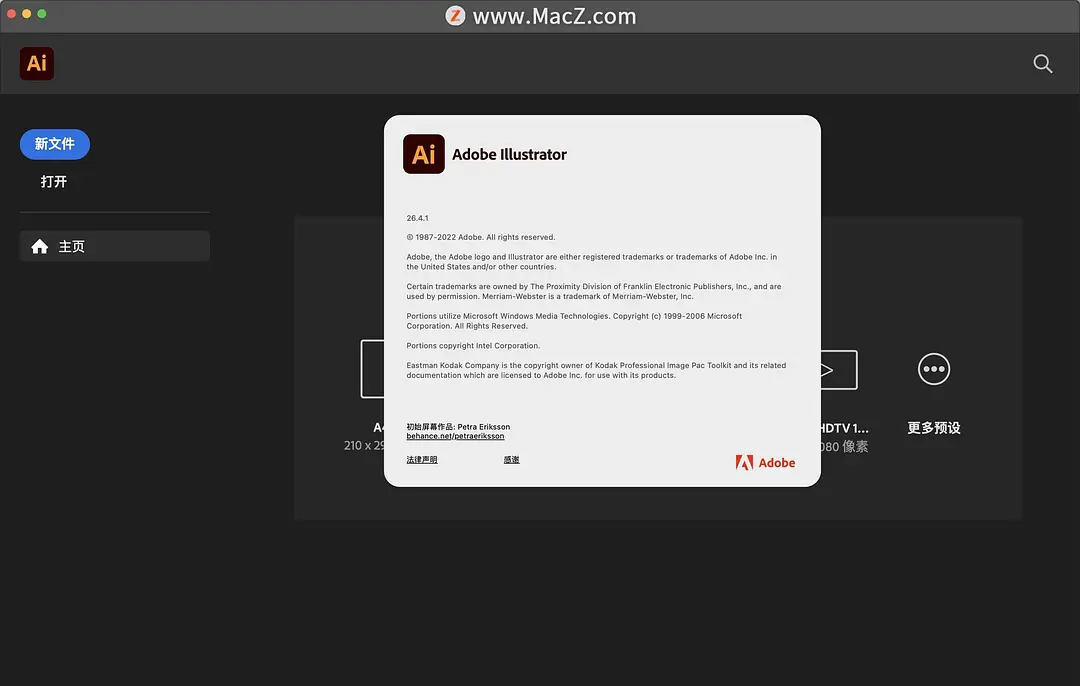This screenshot has height=686, width=1080.
Task: Click the 打开 button in sidebar
Action: coord(54,181)
